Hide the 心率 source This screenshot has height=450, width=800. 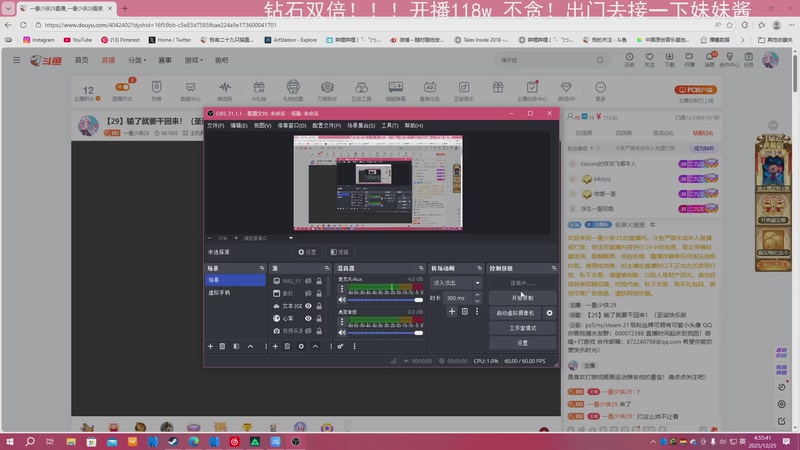pyautogui.click(x=308, y=318)
